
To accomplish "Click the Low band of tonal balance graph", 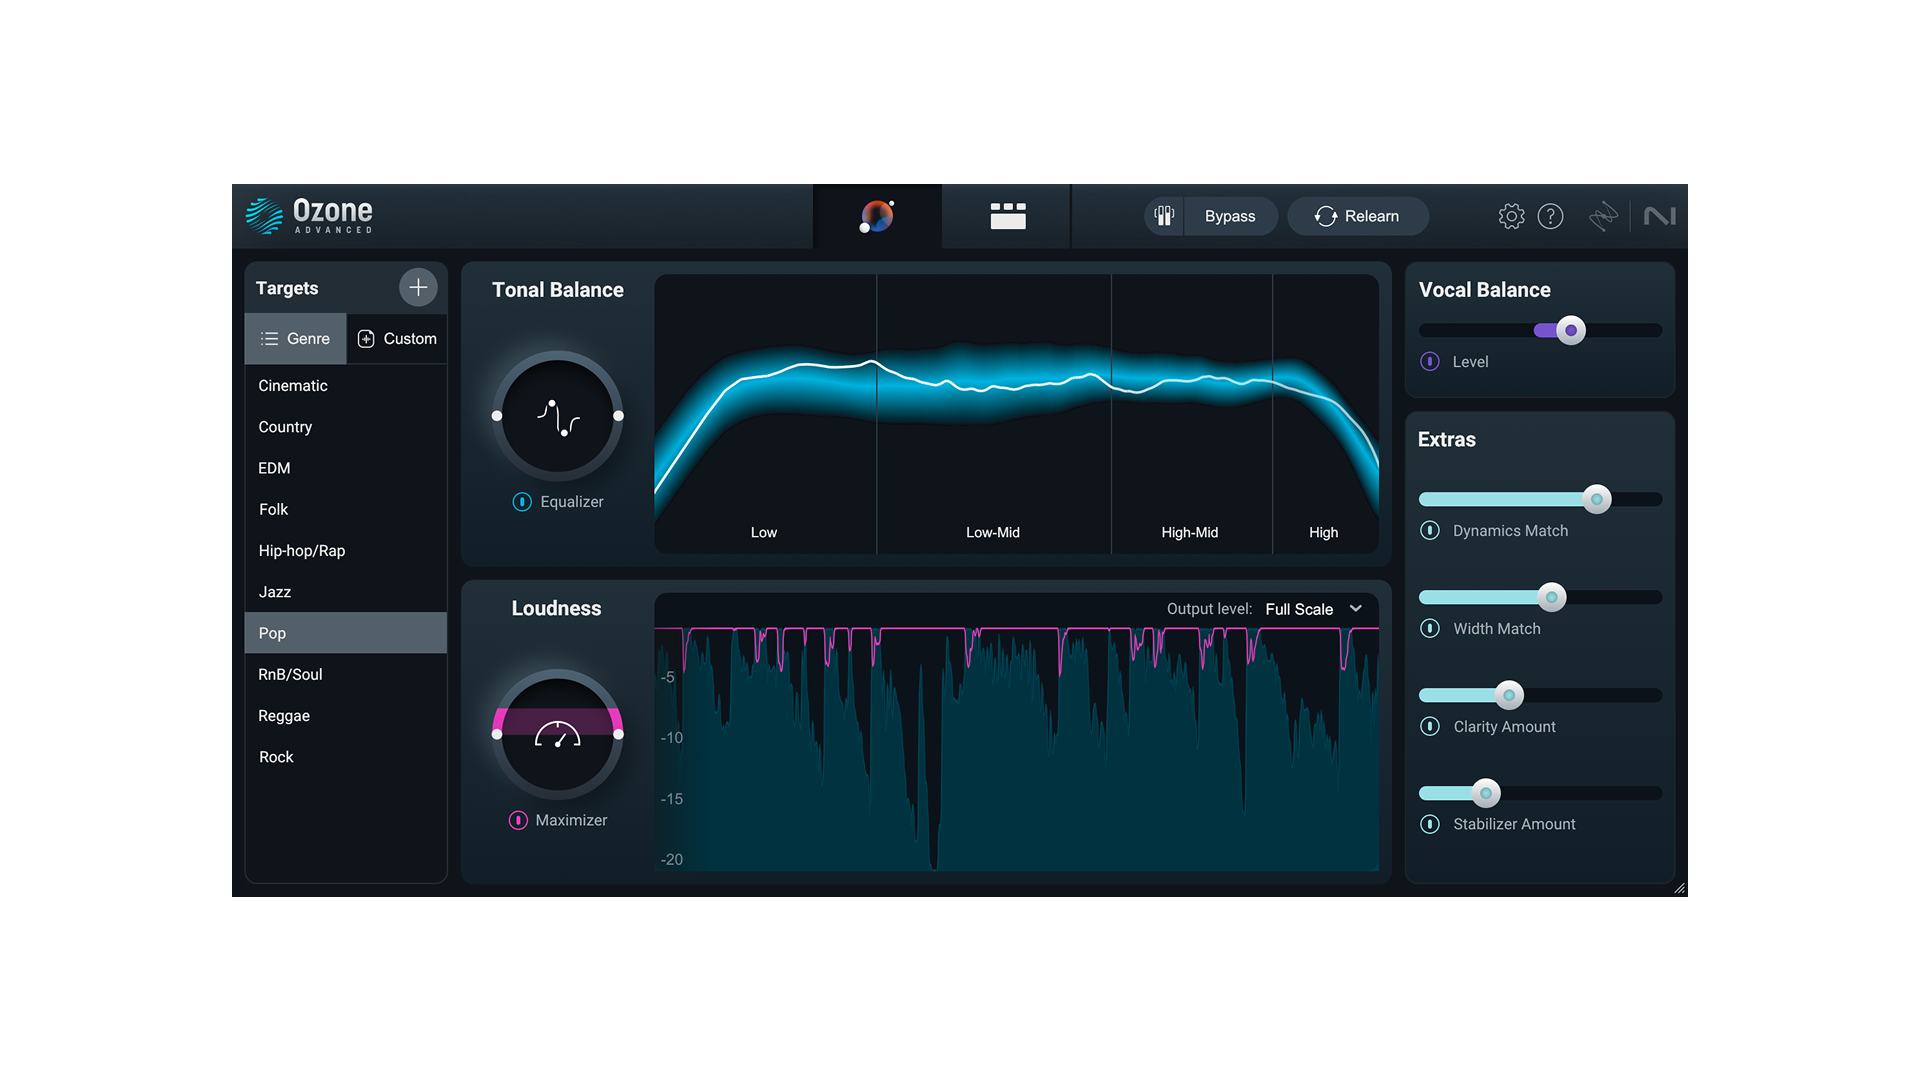I will 765,414.
